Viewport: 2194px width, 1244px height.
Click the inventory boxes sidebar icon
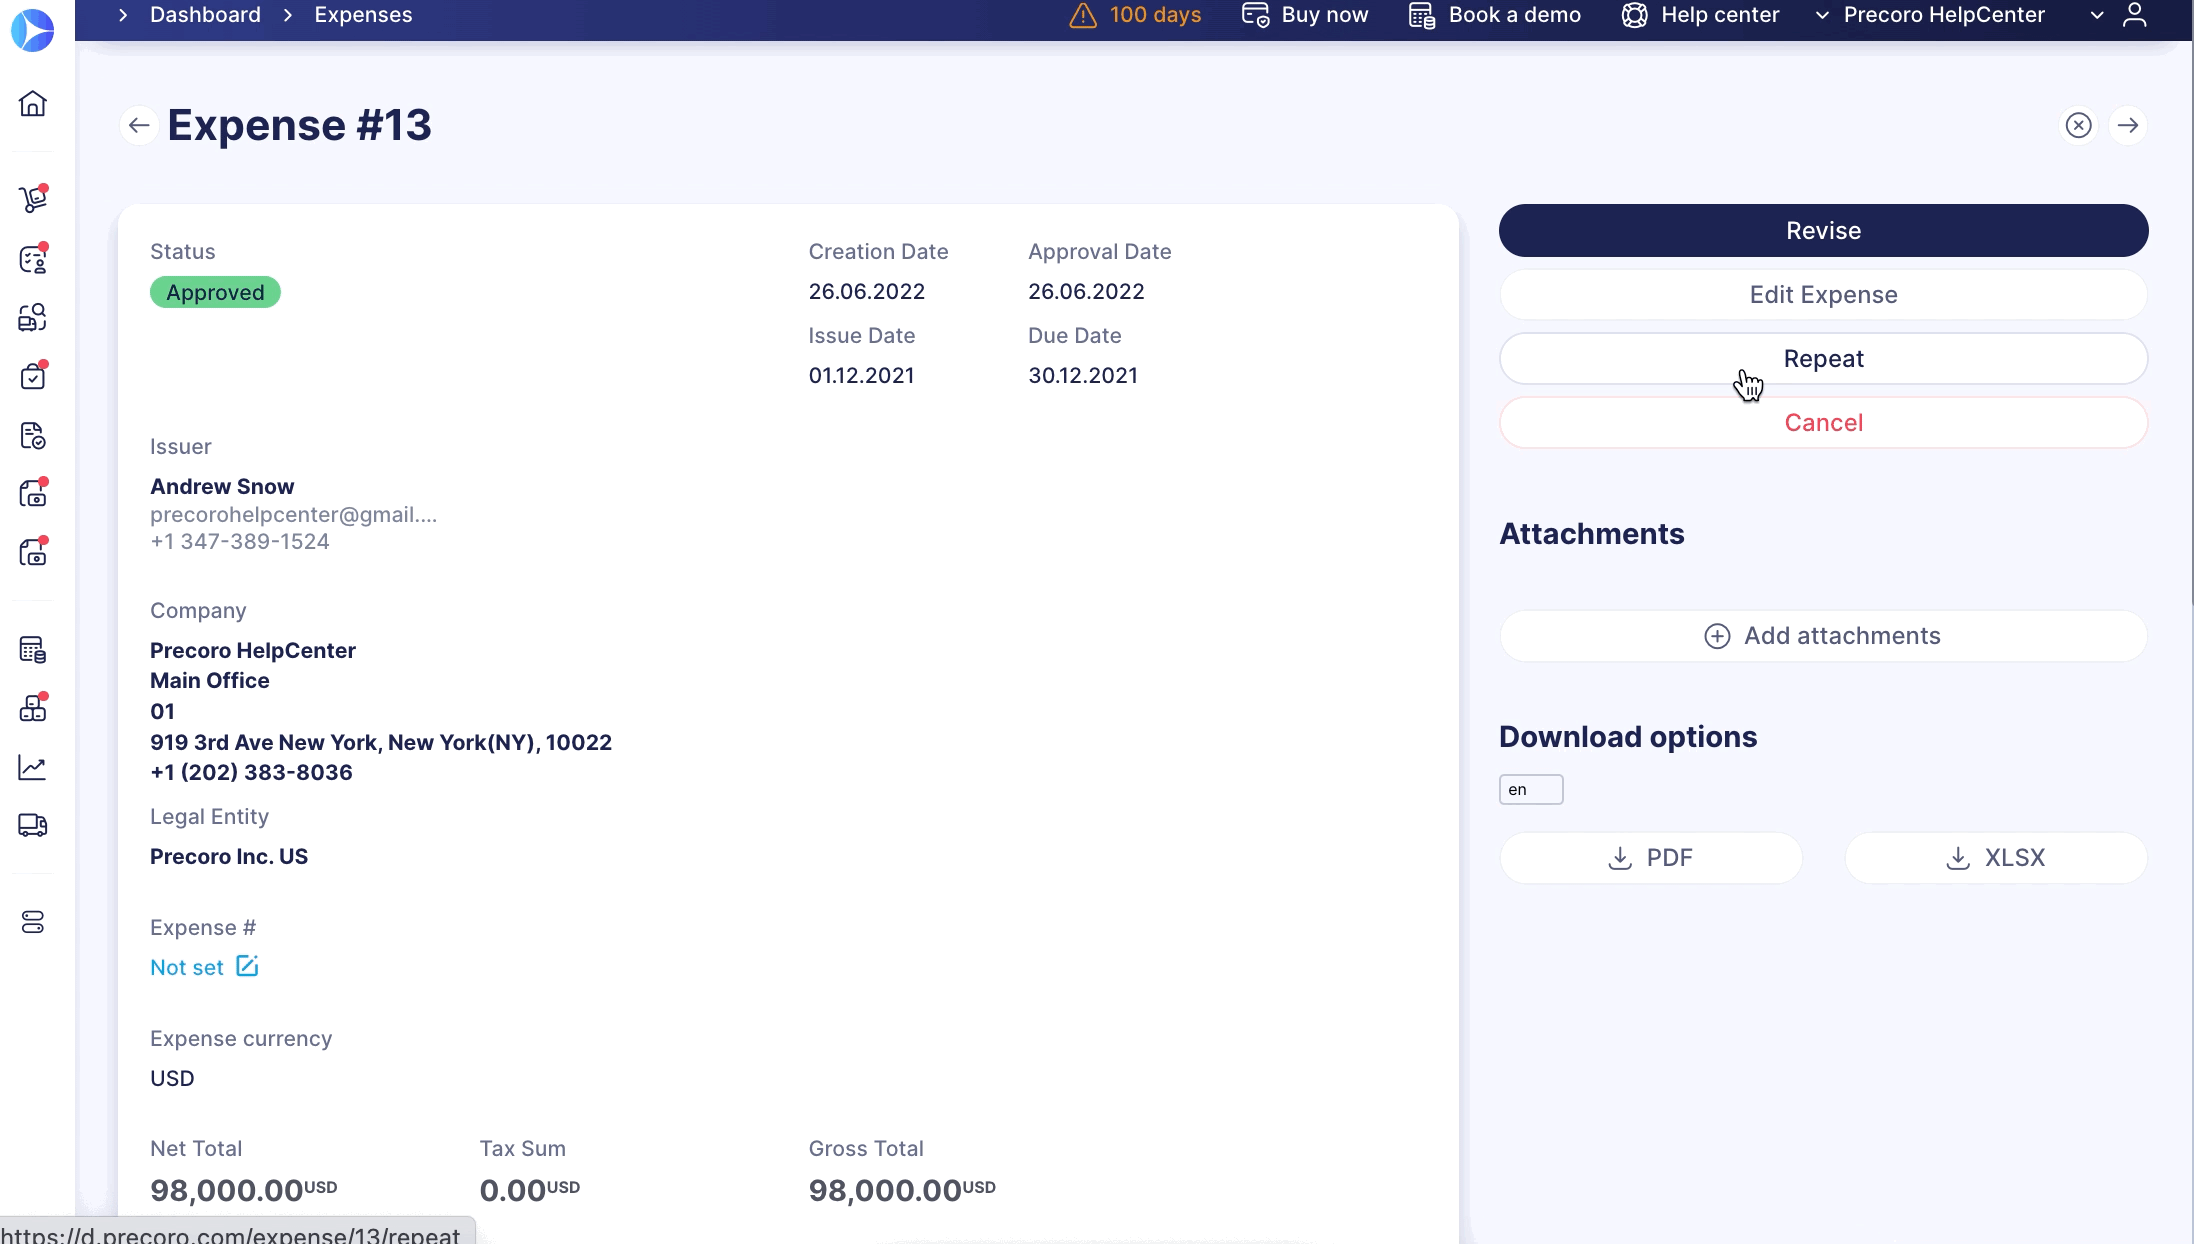[33, 708]
